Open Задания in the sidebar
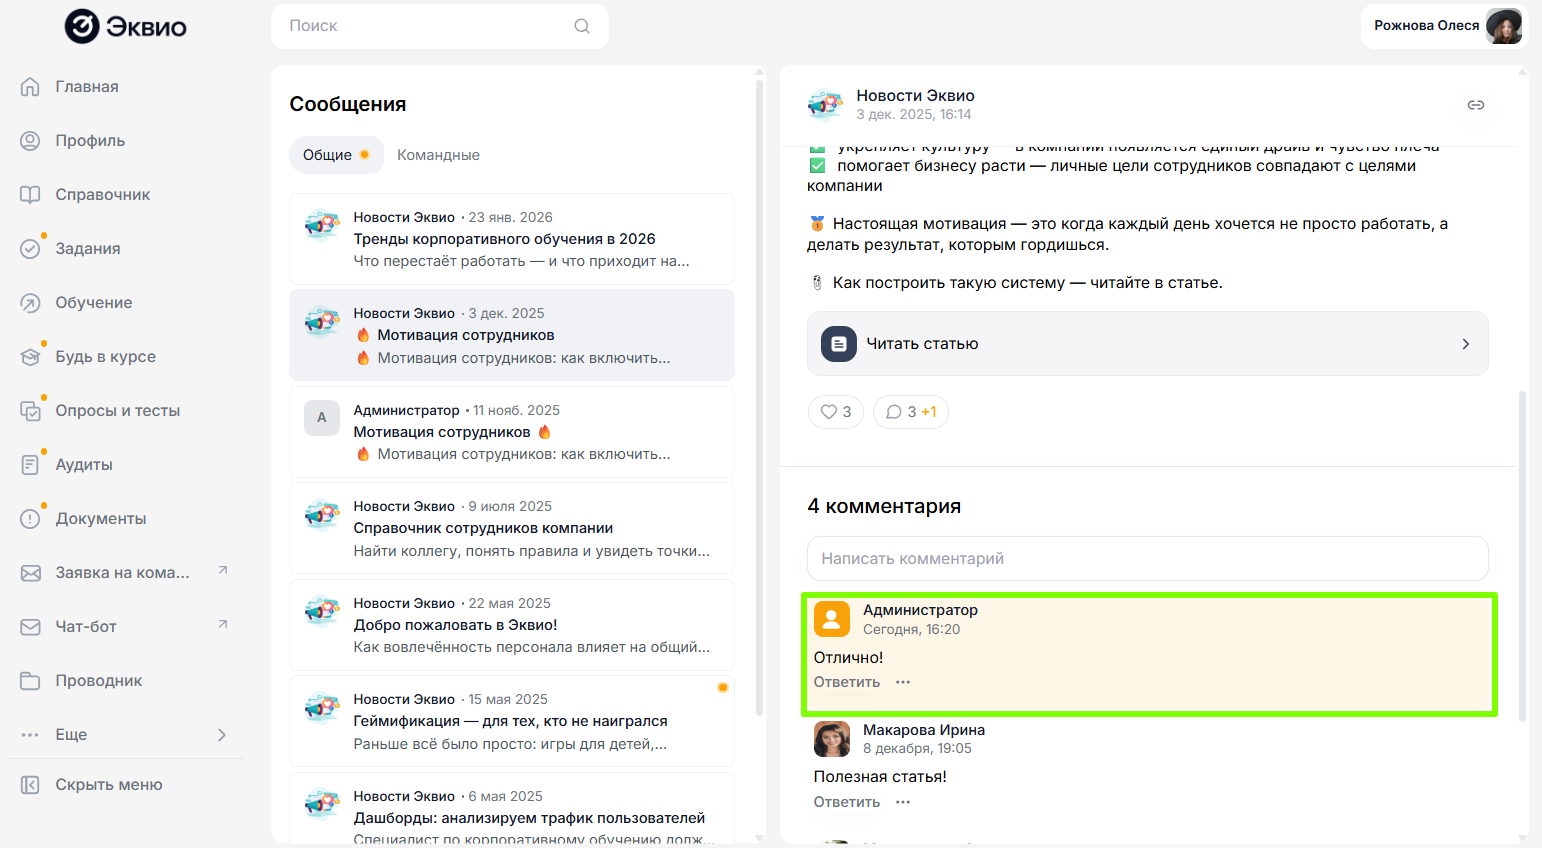1542x848 pixels. 87,249
